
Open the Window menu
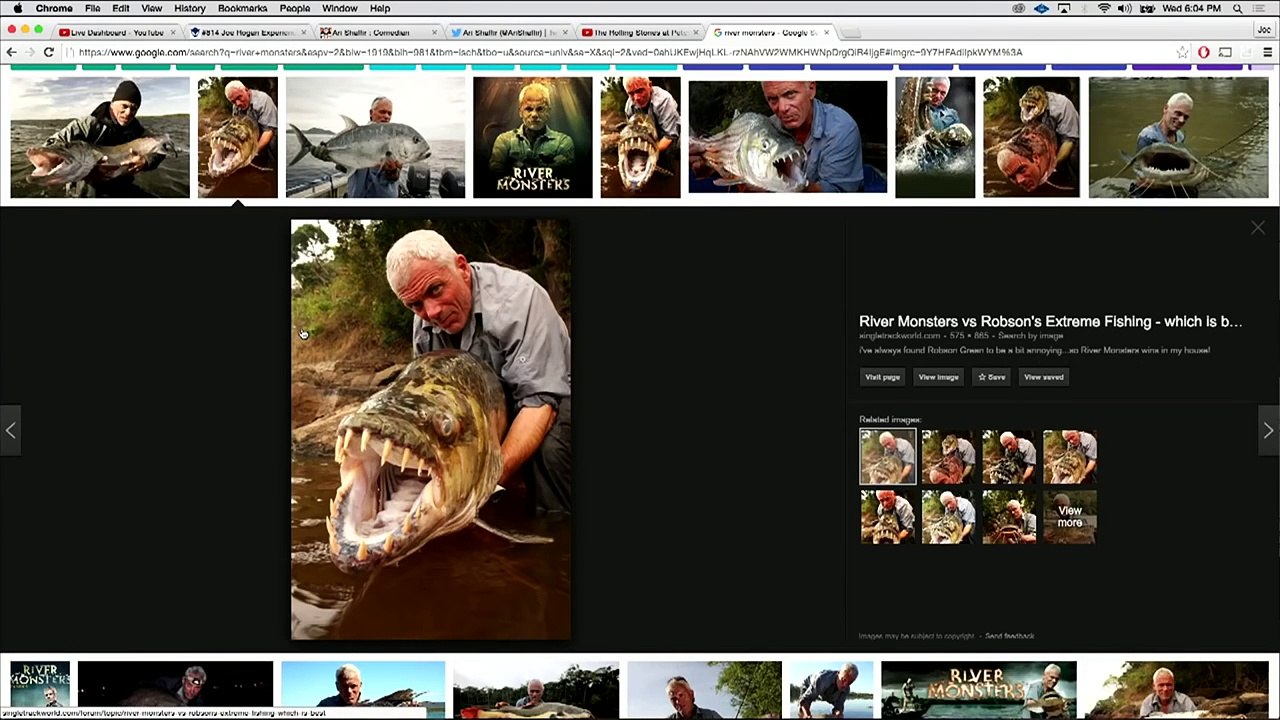pos(340,8)
